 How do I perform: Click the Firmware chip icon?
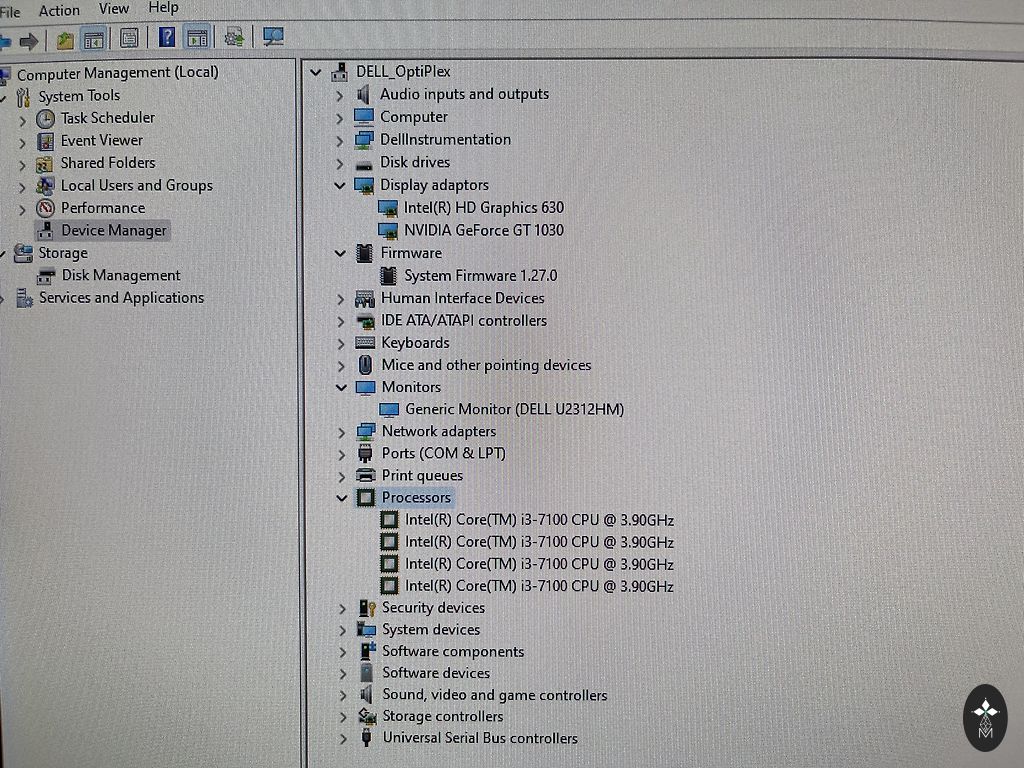click(364, 253)
